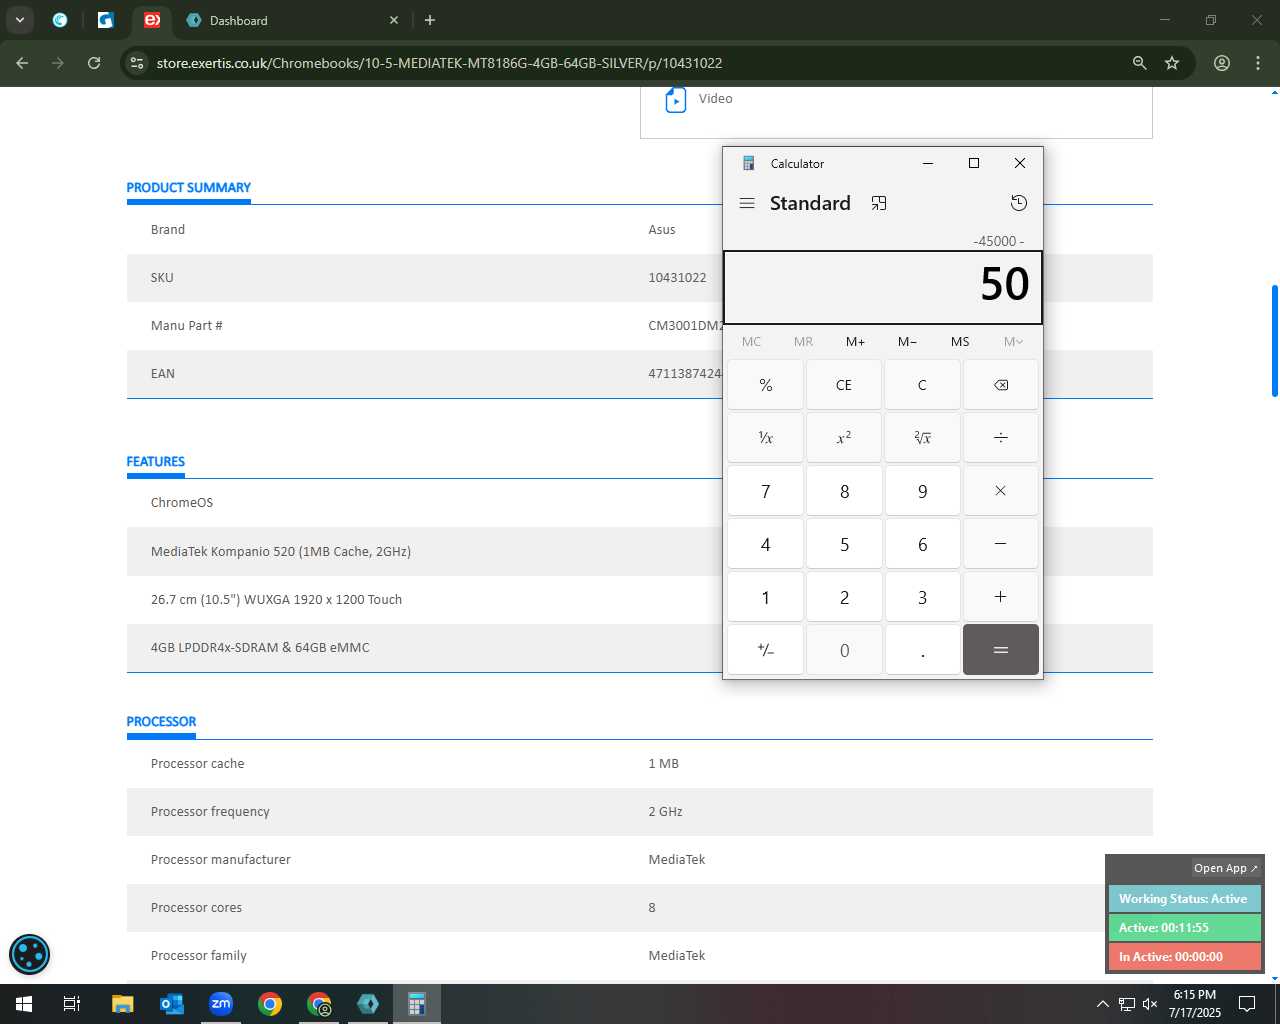The width and height of the screenshot is (1280, 1024).
Task: Click digit 7 on the calculator
Action: 766,491
